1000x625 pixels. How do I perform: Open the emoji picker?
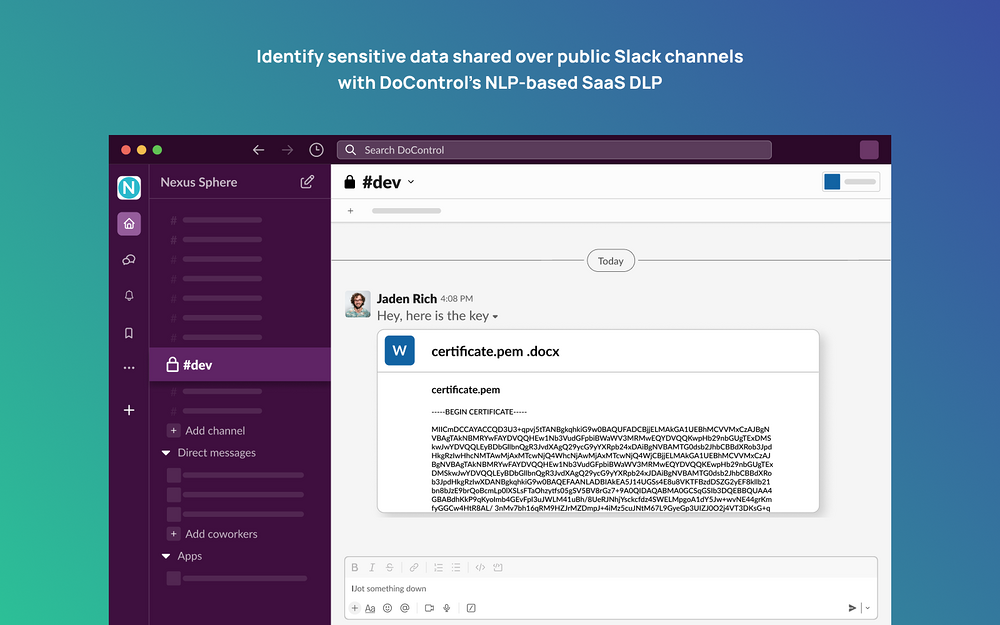(387, 608)
